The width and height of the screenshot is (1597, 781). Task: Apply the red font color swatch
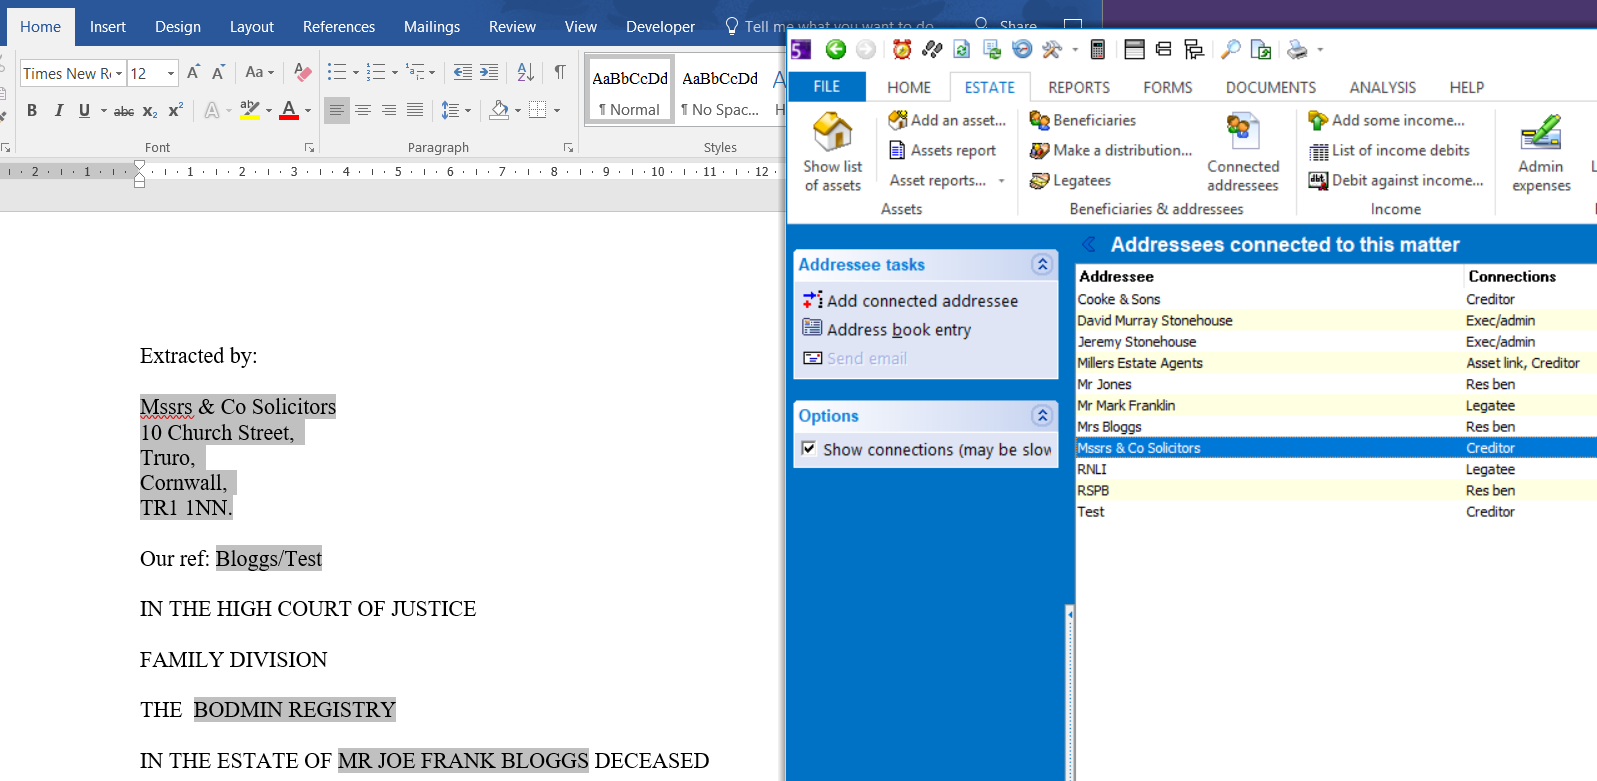pyautogui.click(x=289, y=110)
